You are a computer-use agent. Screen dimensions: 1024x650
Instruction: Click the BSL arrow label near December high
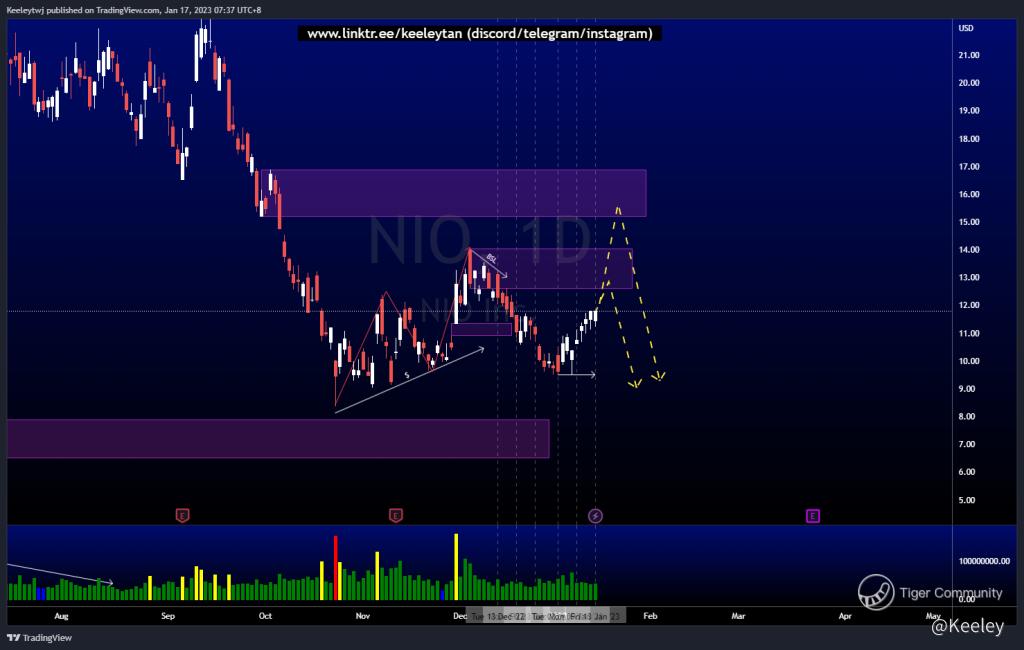pos(492,259)
